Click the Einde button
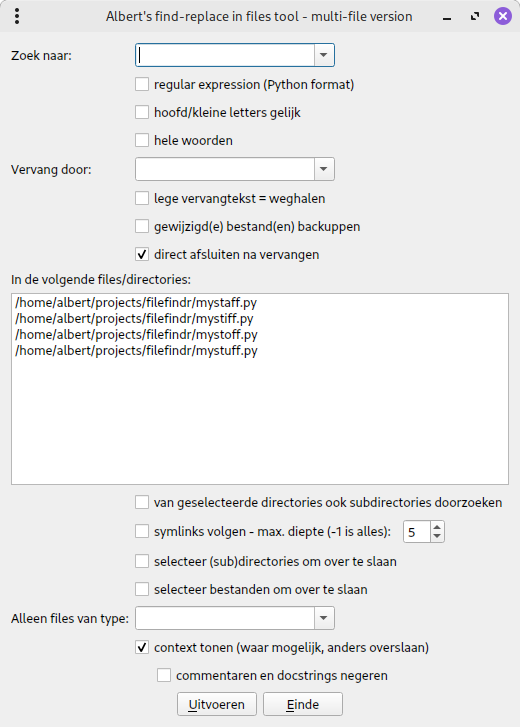This screenshot has height=727, width=520. [303, 704]
